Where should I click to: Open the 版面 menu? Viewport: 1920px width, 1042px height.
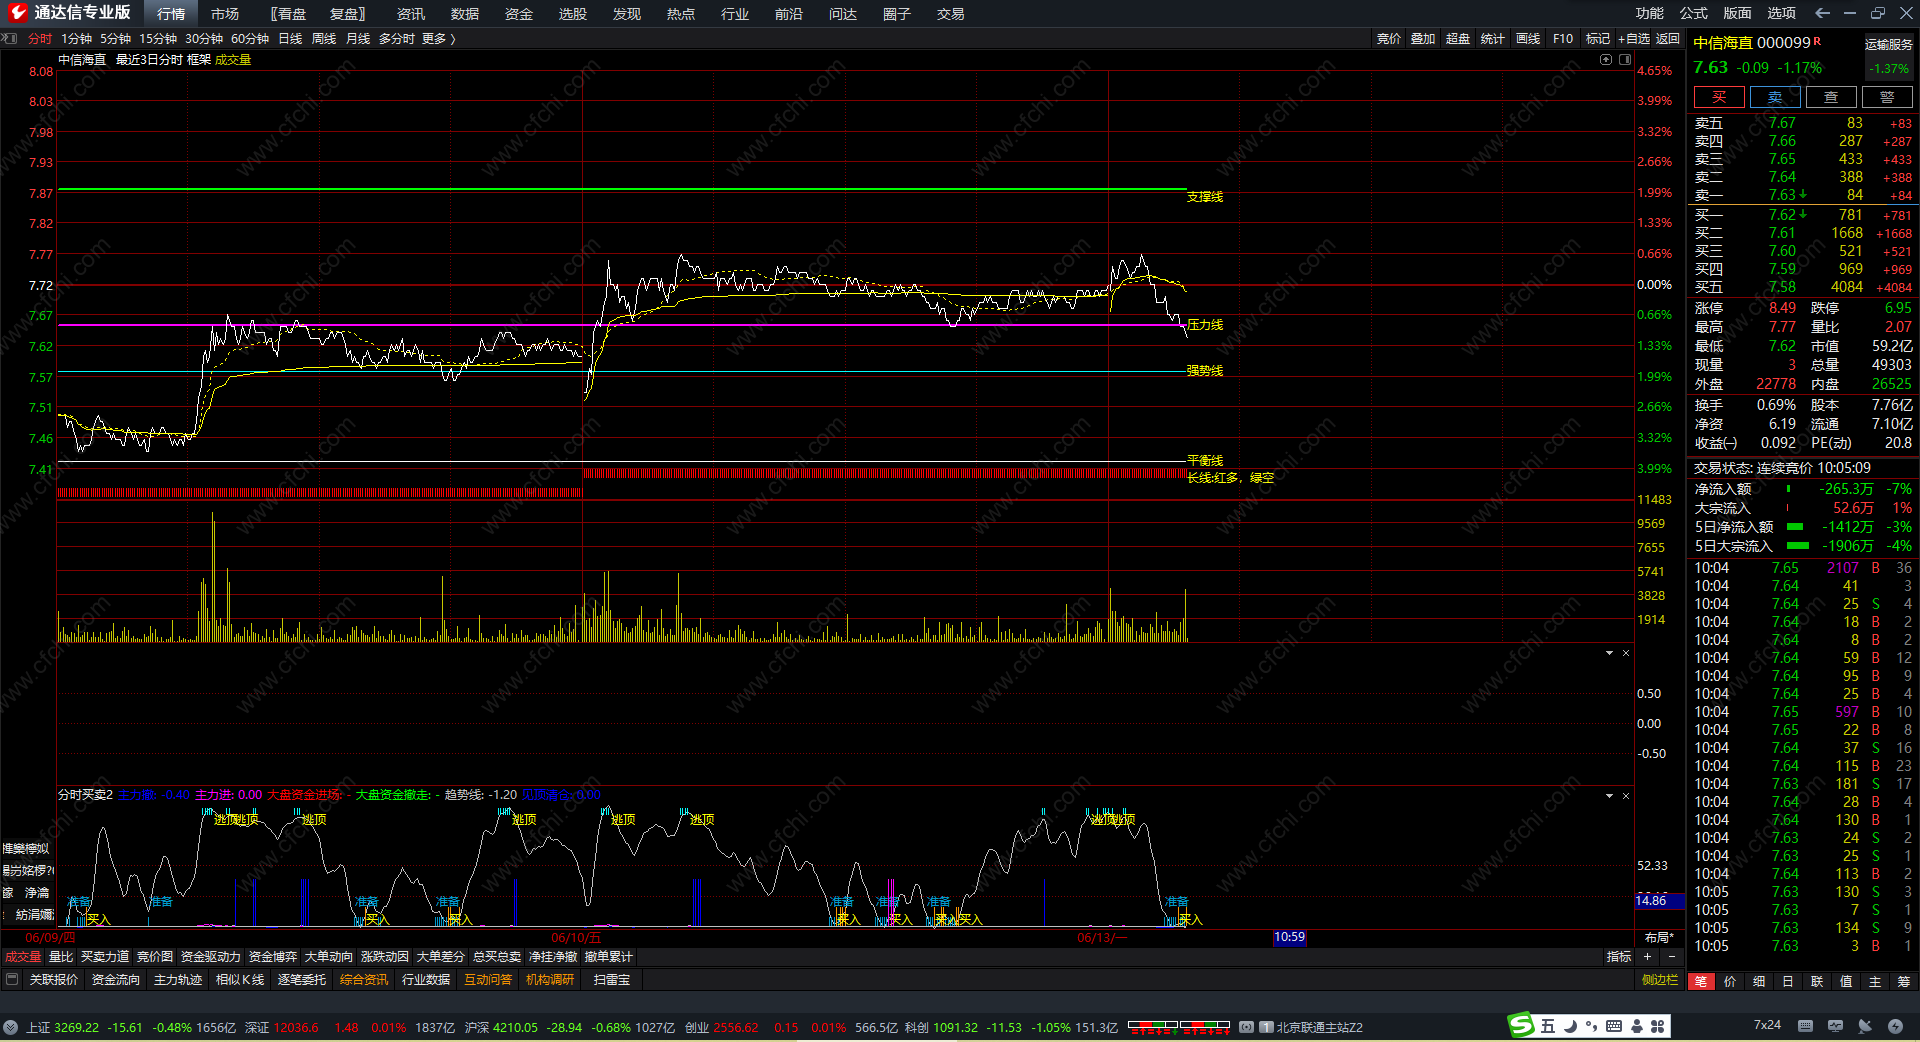[x=1738, y=13]
